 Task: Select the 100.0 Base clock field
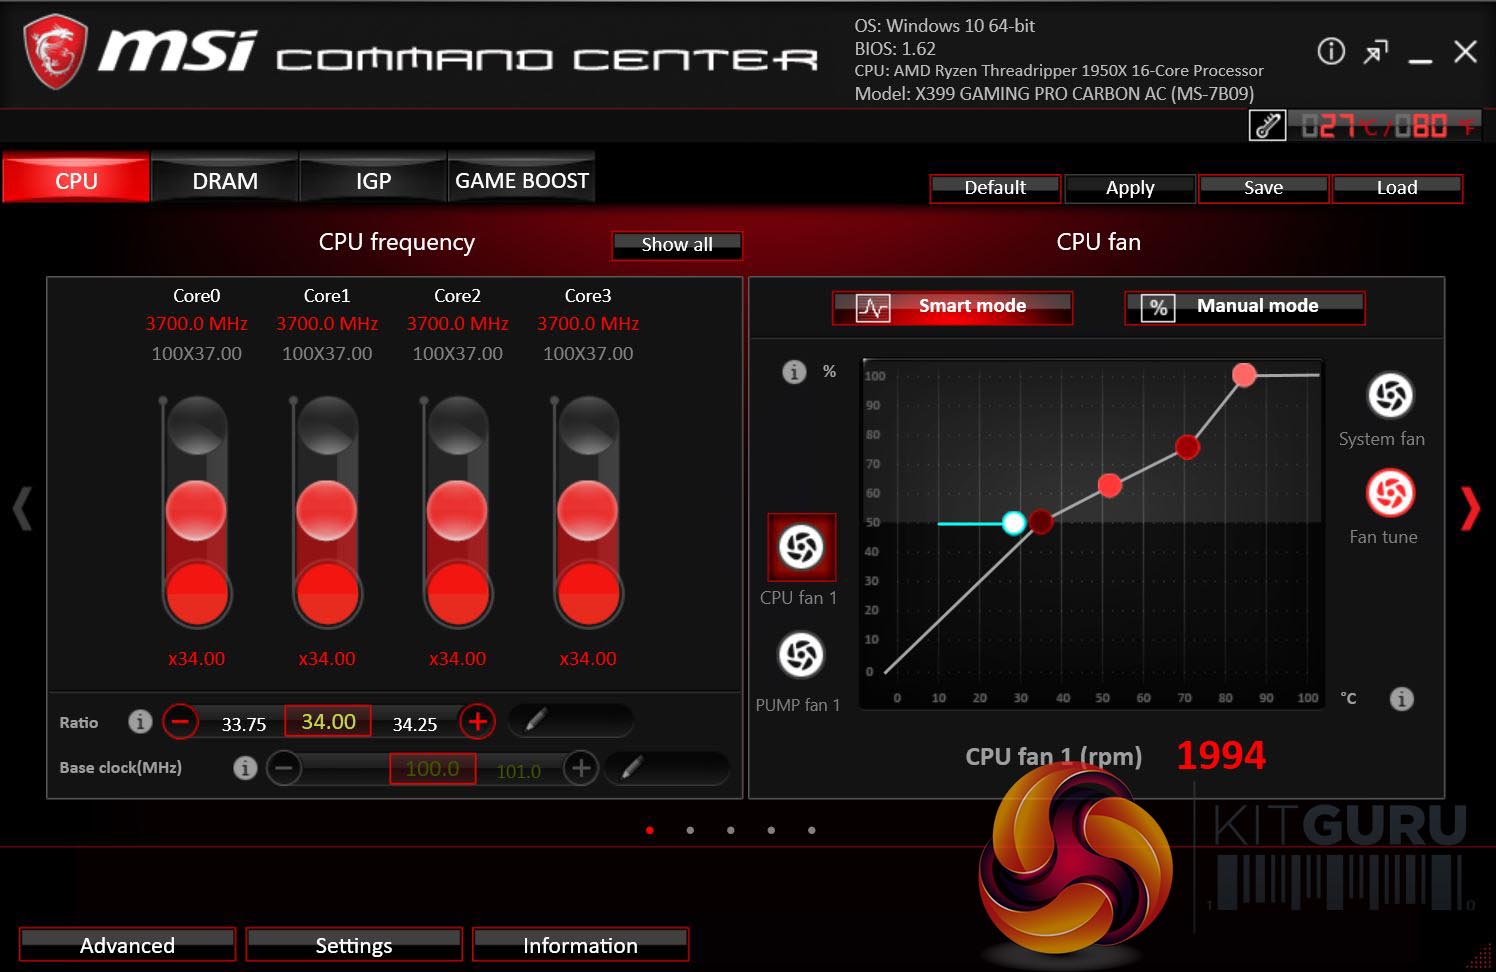[x=432, y=768]
